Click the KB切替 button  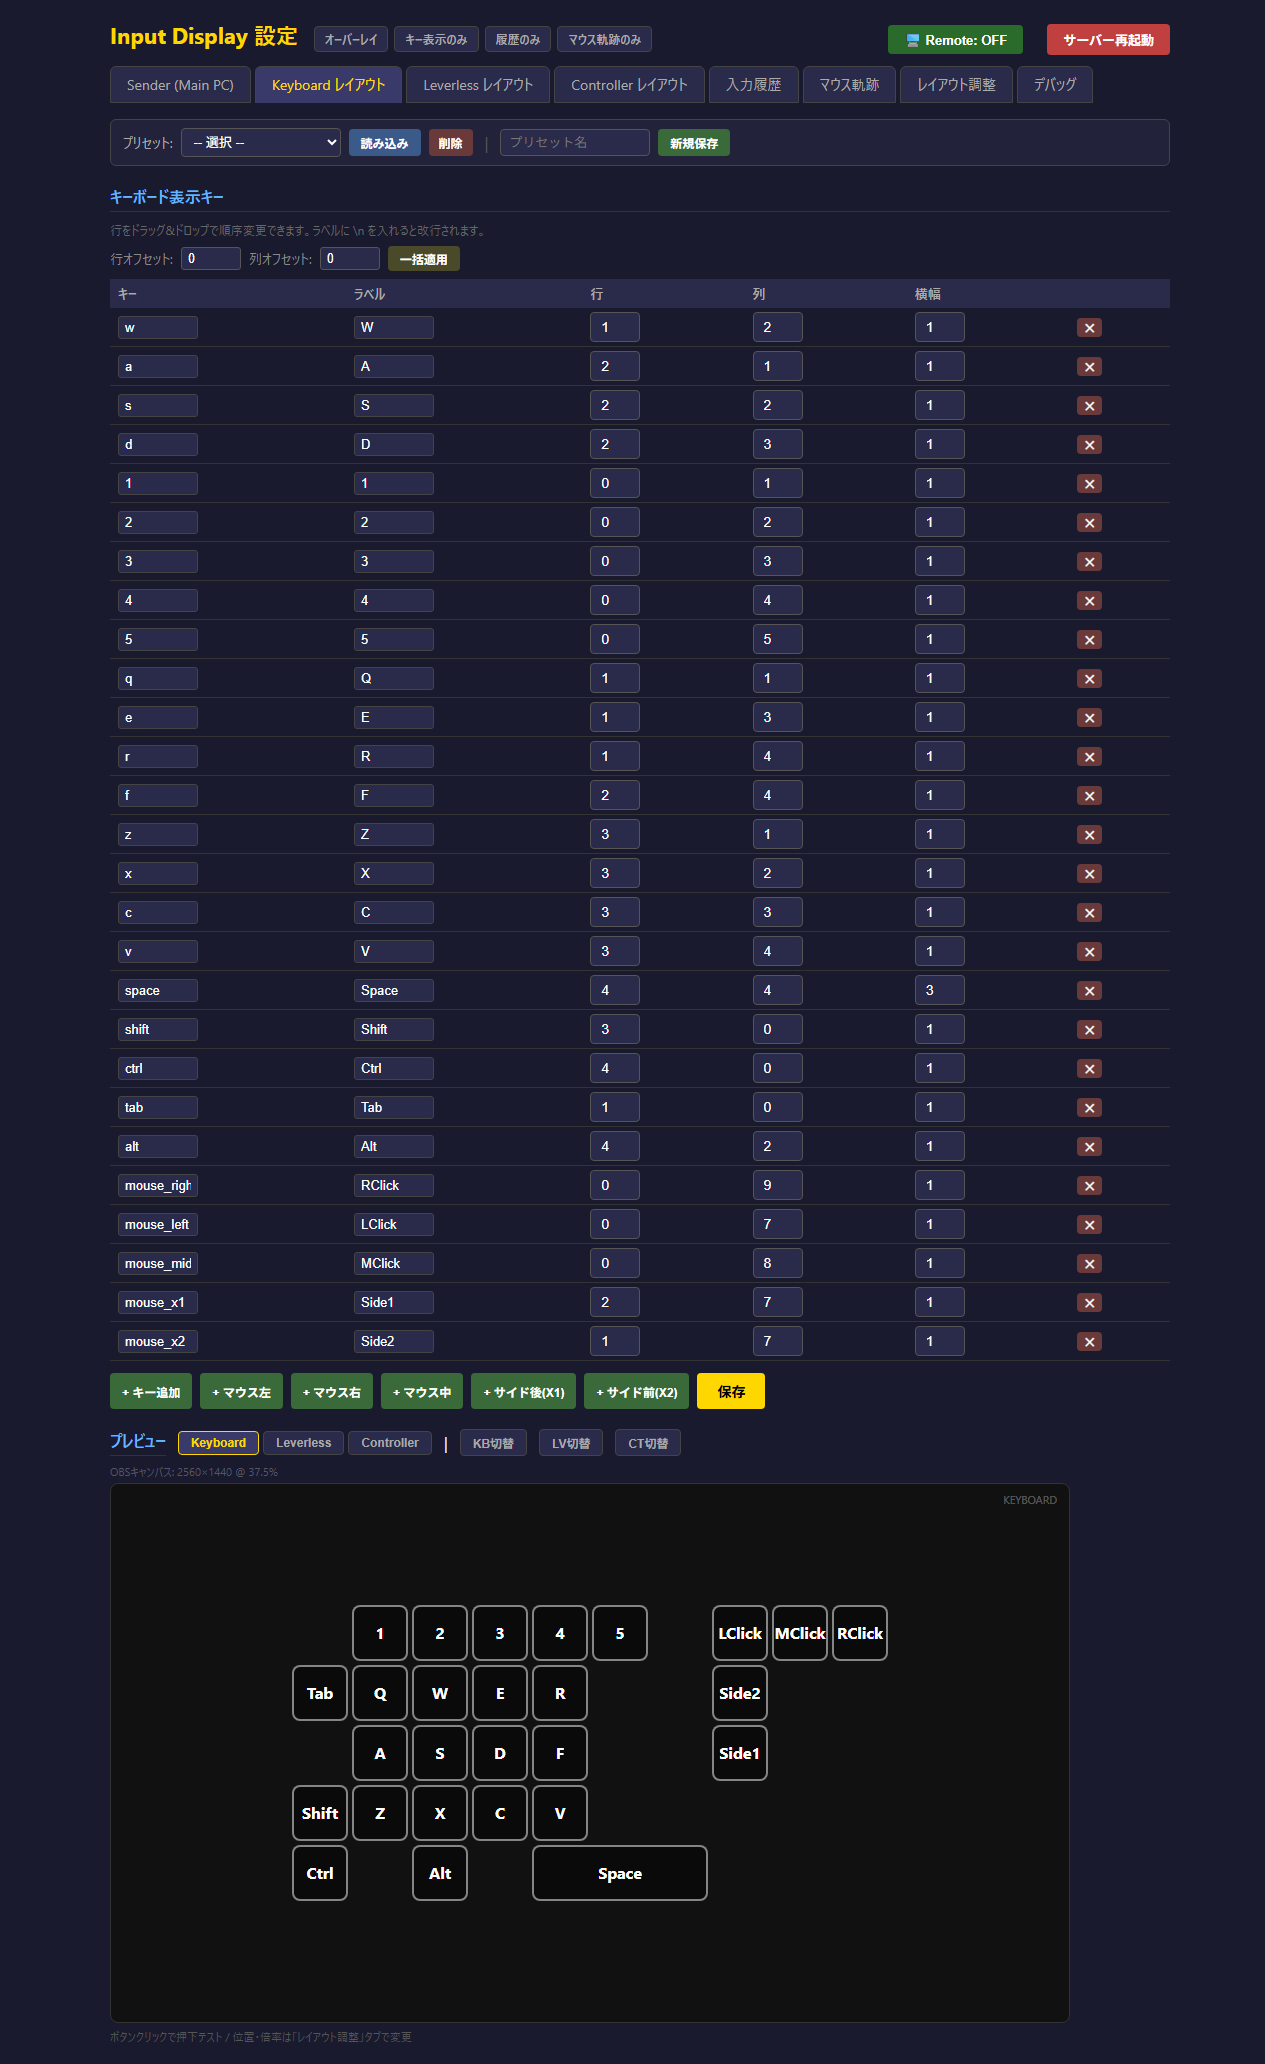tap(493, 1443)
